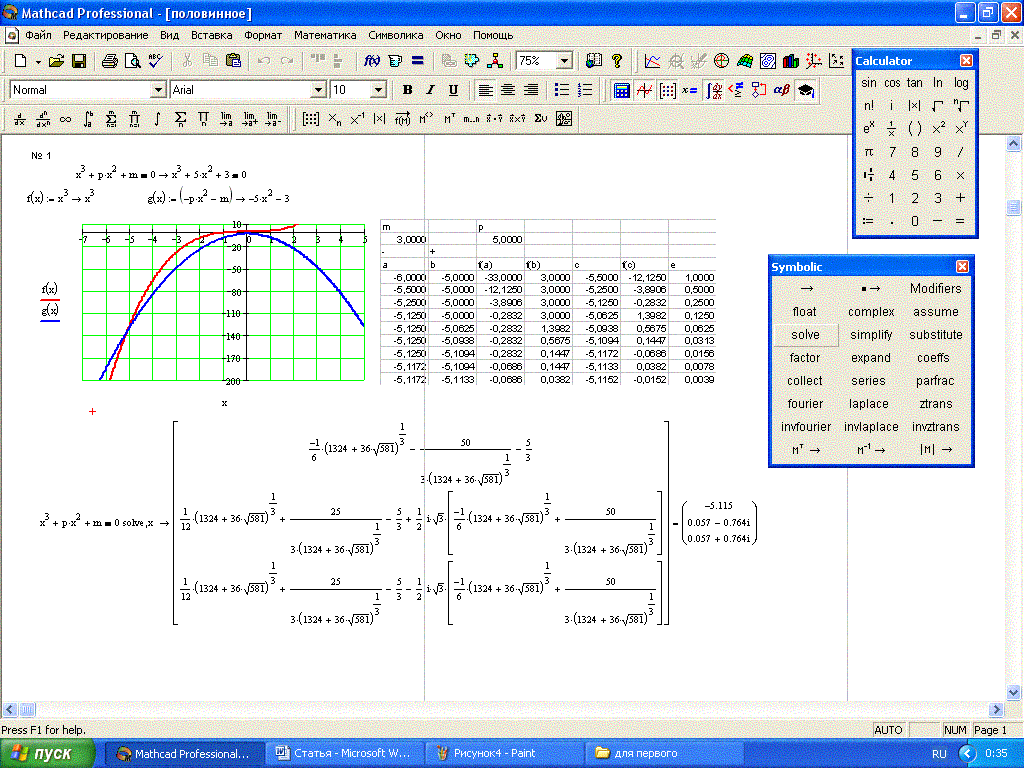Toggle Underline text formatting
Image resolution: width=1024 pixels, height=768 pixels.
click(x=453, y=90)
